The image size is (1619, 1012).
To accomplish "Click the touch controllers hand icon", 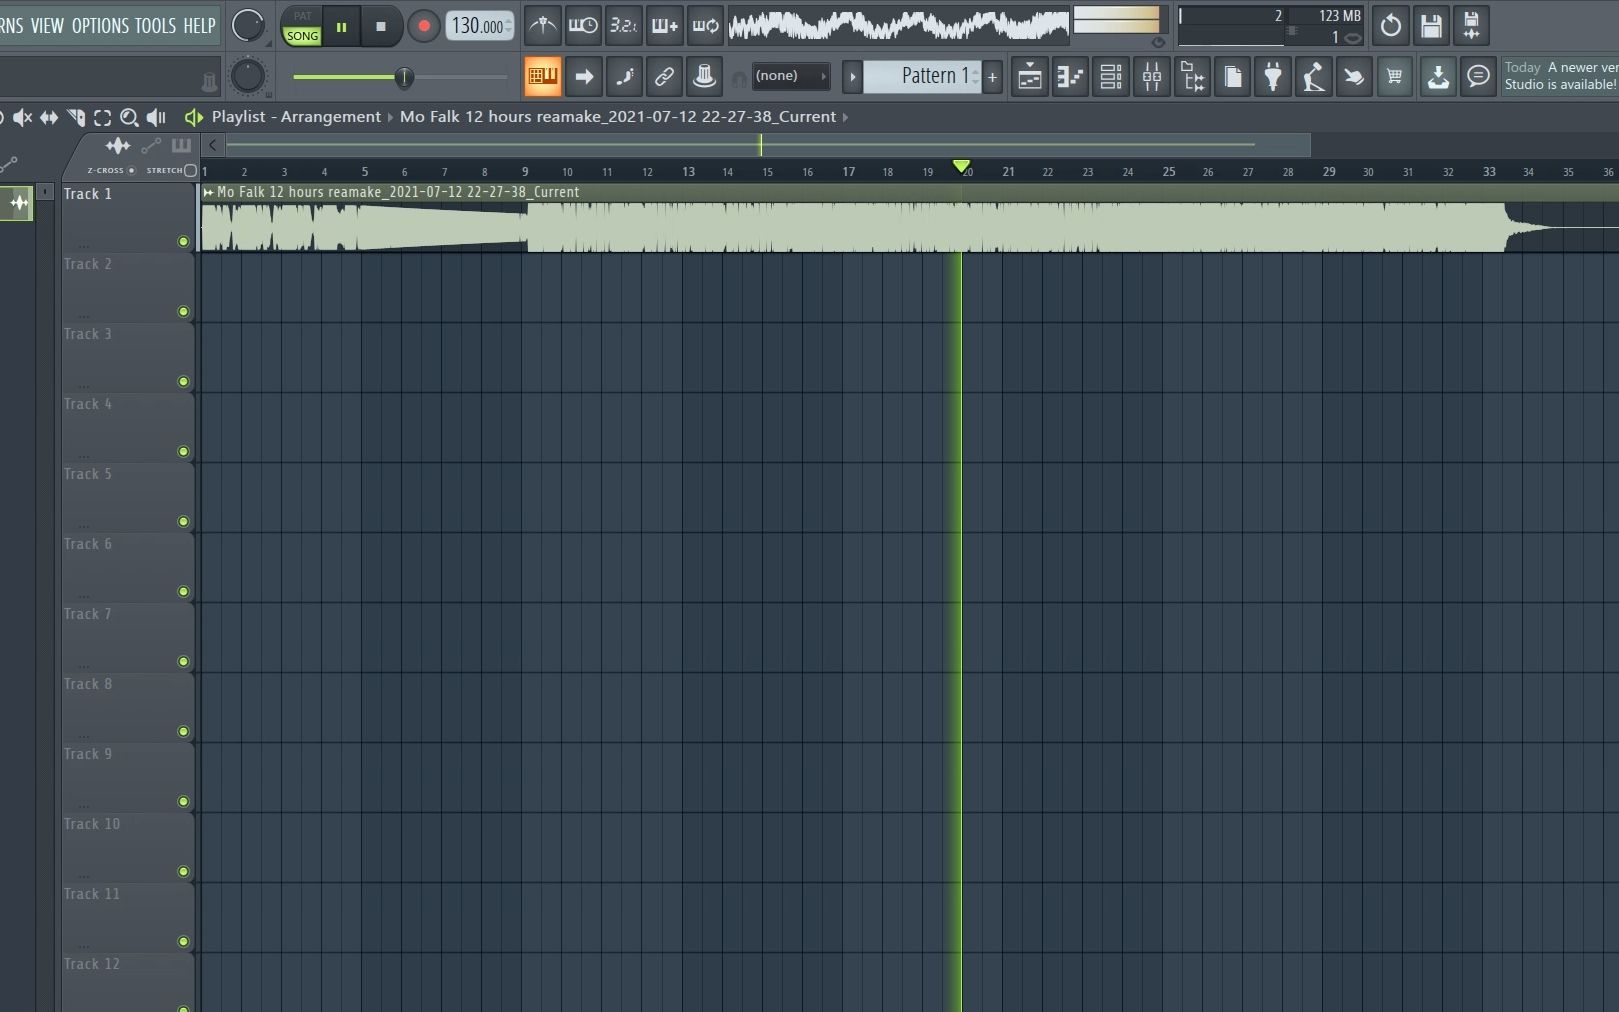I will pyautogui.click(x=1354, y=77).
